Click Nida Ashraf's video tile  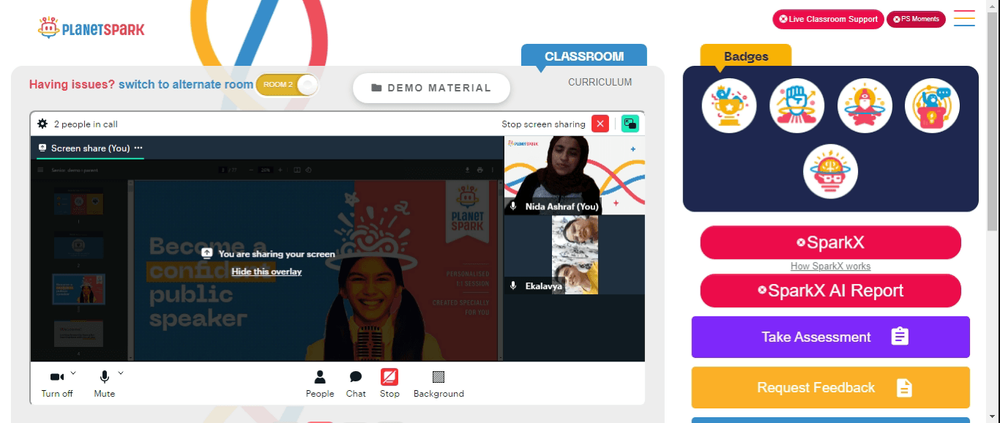pyautogui.click(x=574, y=175)
